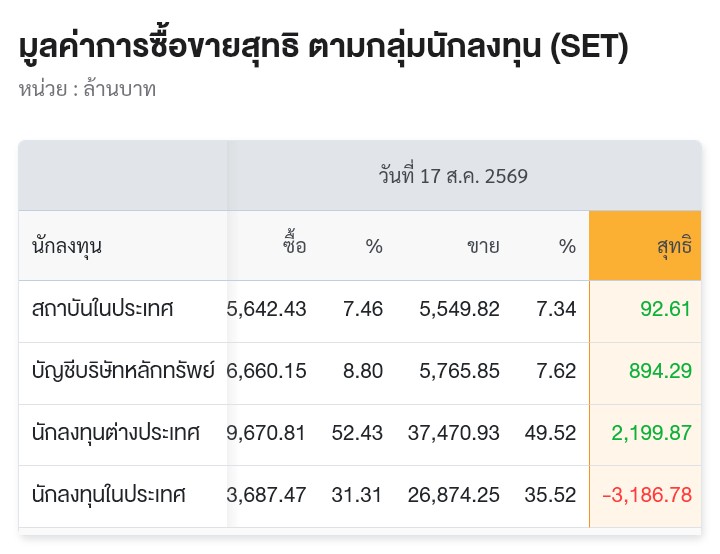Image resolution: width=720 pixels, height=554 pixels.
Task: Click the sell percentage 49.52
Action: coord(550,433)
